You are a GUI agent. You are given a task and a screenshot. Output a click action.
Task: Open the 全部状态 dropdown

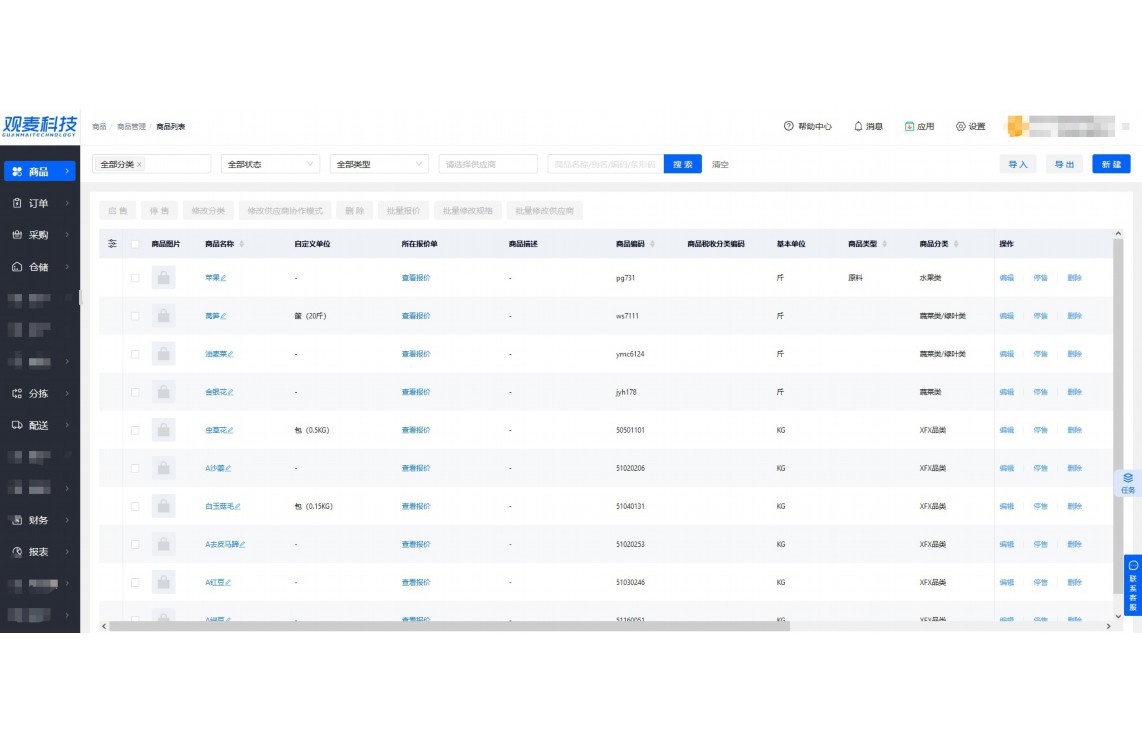pos(269,164)
